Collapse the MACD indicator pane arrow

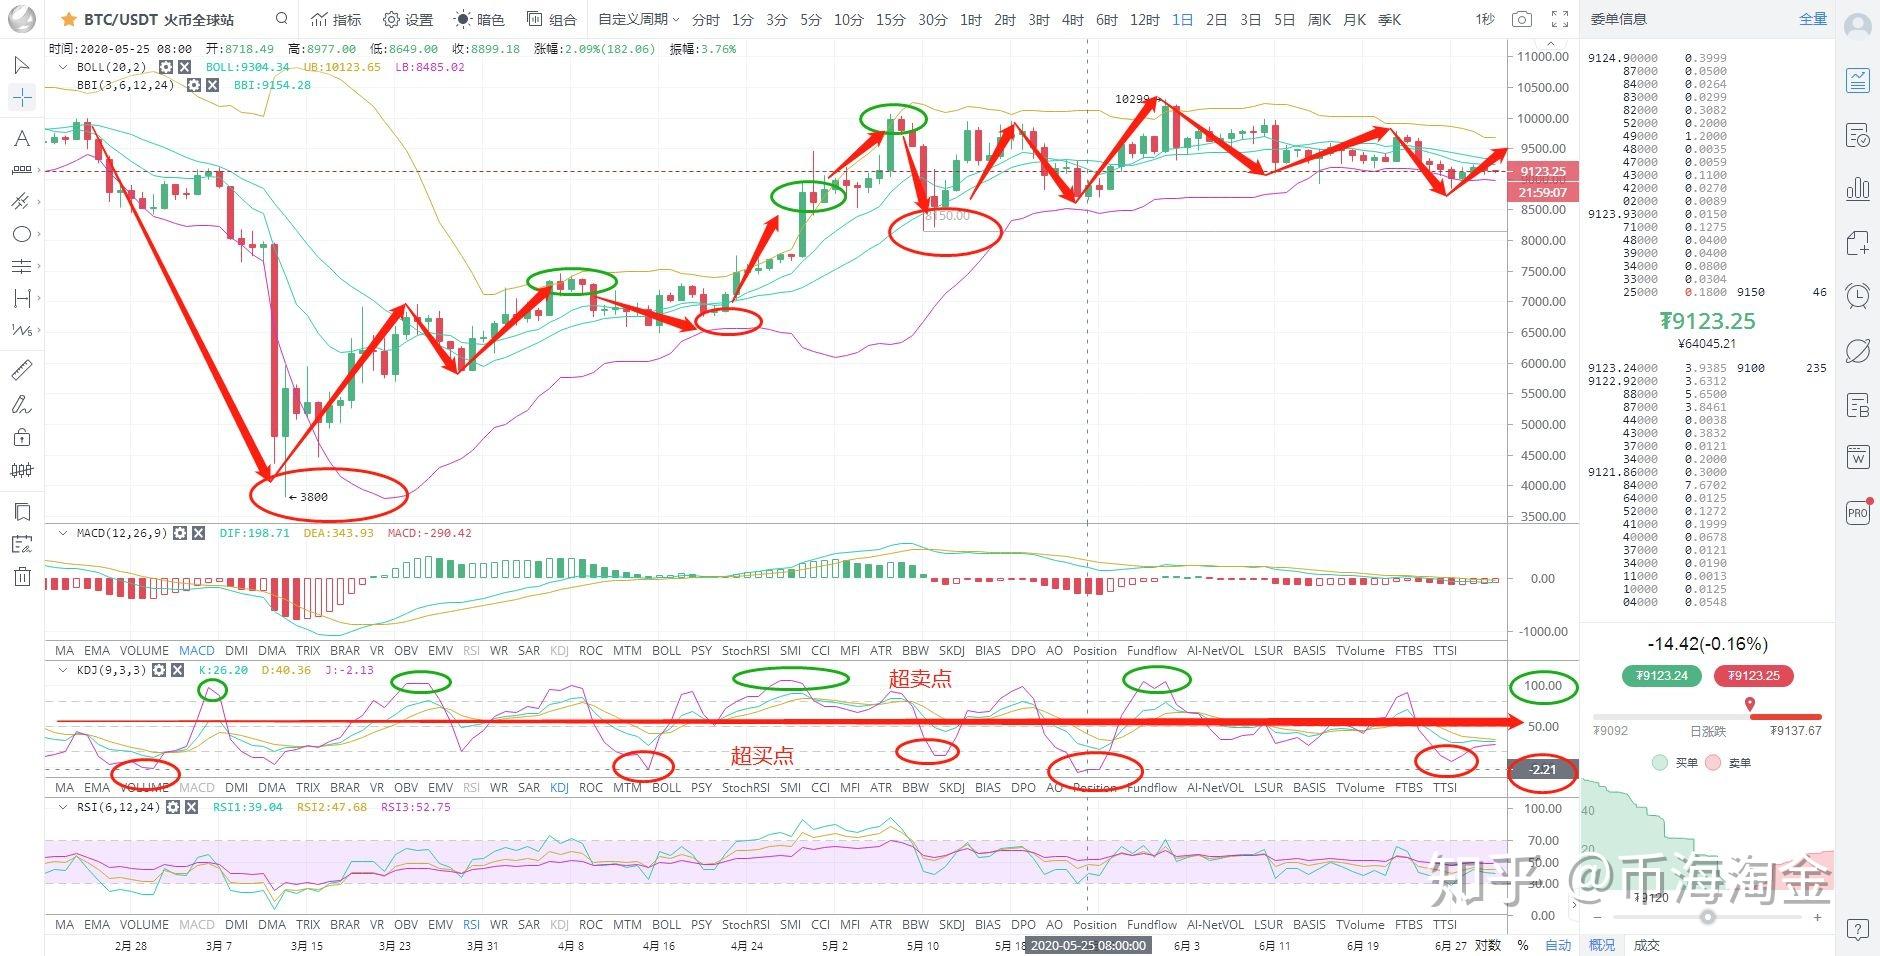click(63, 533)
